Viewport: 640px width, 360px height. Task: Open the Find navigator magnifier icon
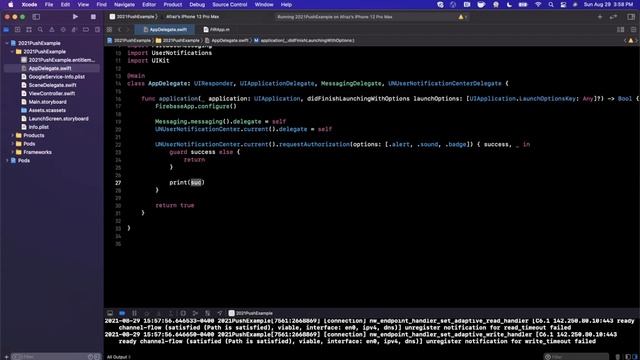[x=40, y=29]
